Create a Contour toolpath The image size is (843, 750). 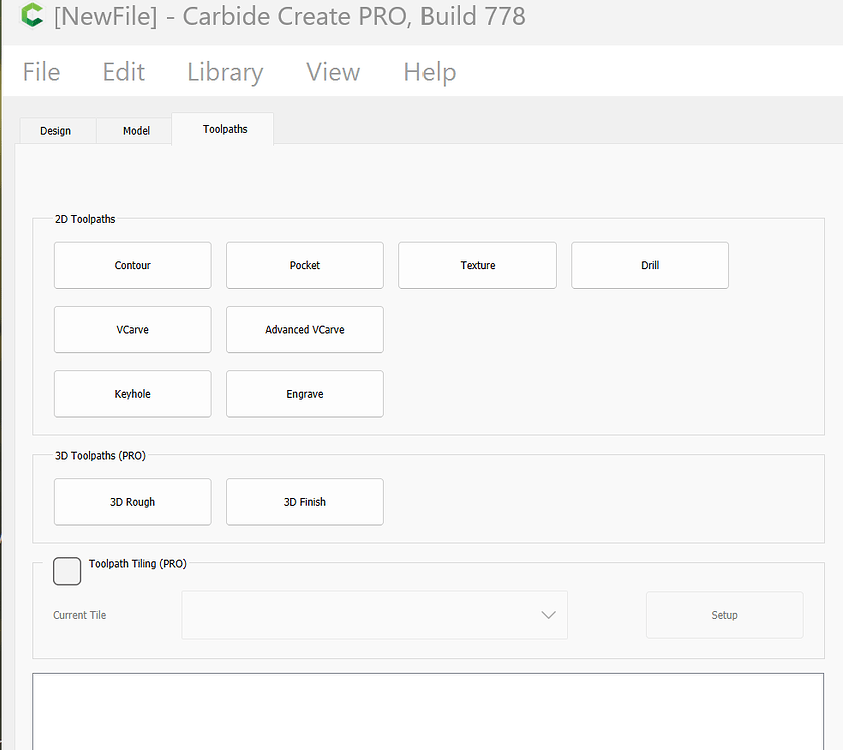(133, 265)
